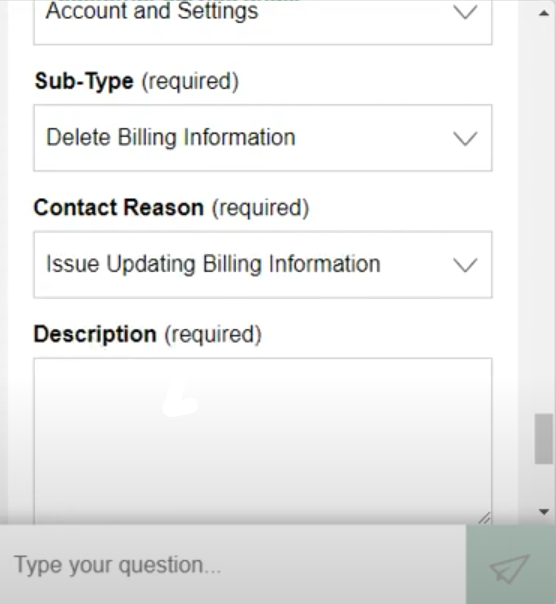Click the Sub-Type field label
Viewport: 556px width, 604px height.
coord(137,81)
